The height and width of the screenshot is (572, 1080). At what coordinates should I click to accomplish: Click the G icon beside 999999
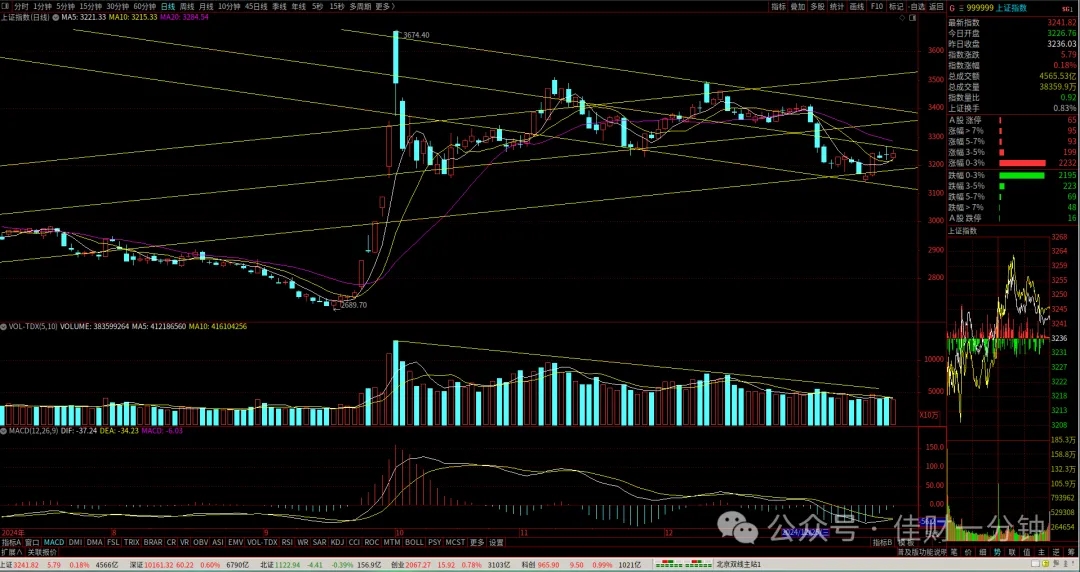pos(953,8)
